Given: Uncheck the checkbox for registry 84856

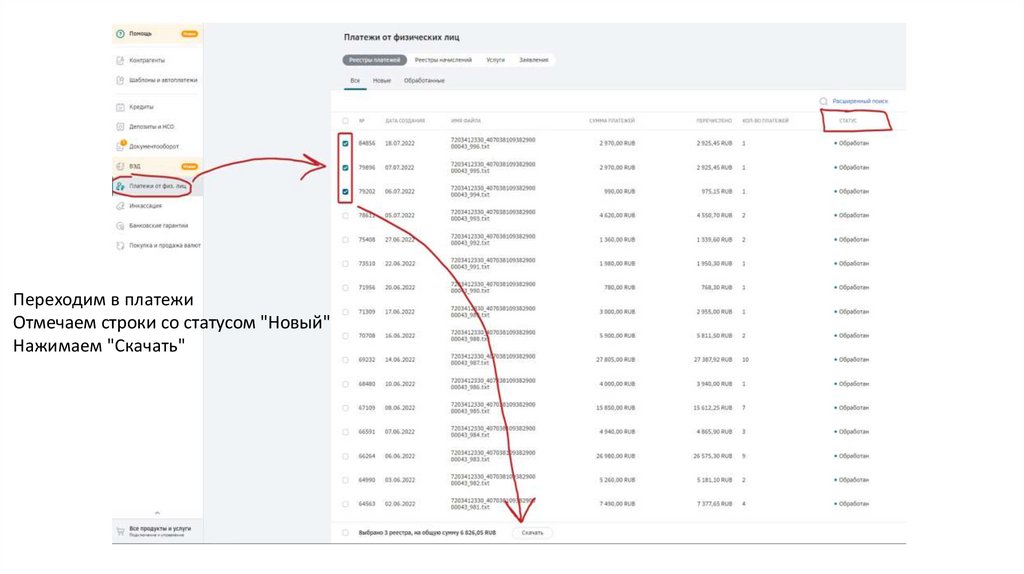Looking at the screenshot, I should (345, 144).
